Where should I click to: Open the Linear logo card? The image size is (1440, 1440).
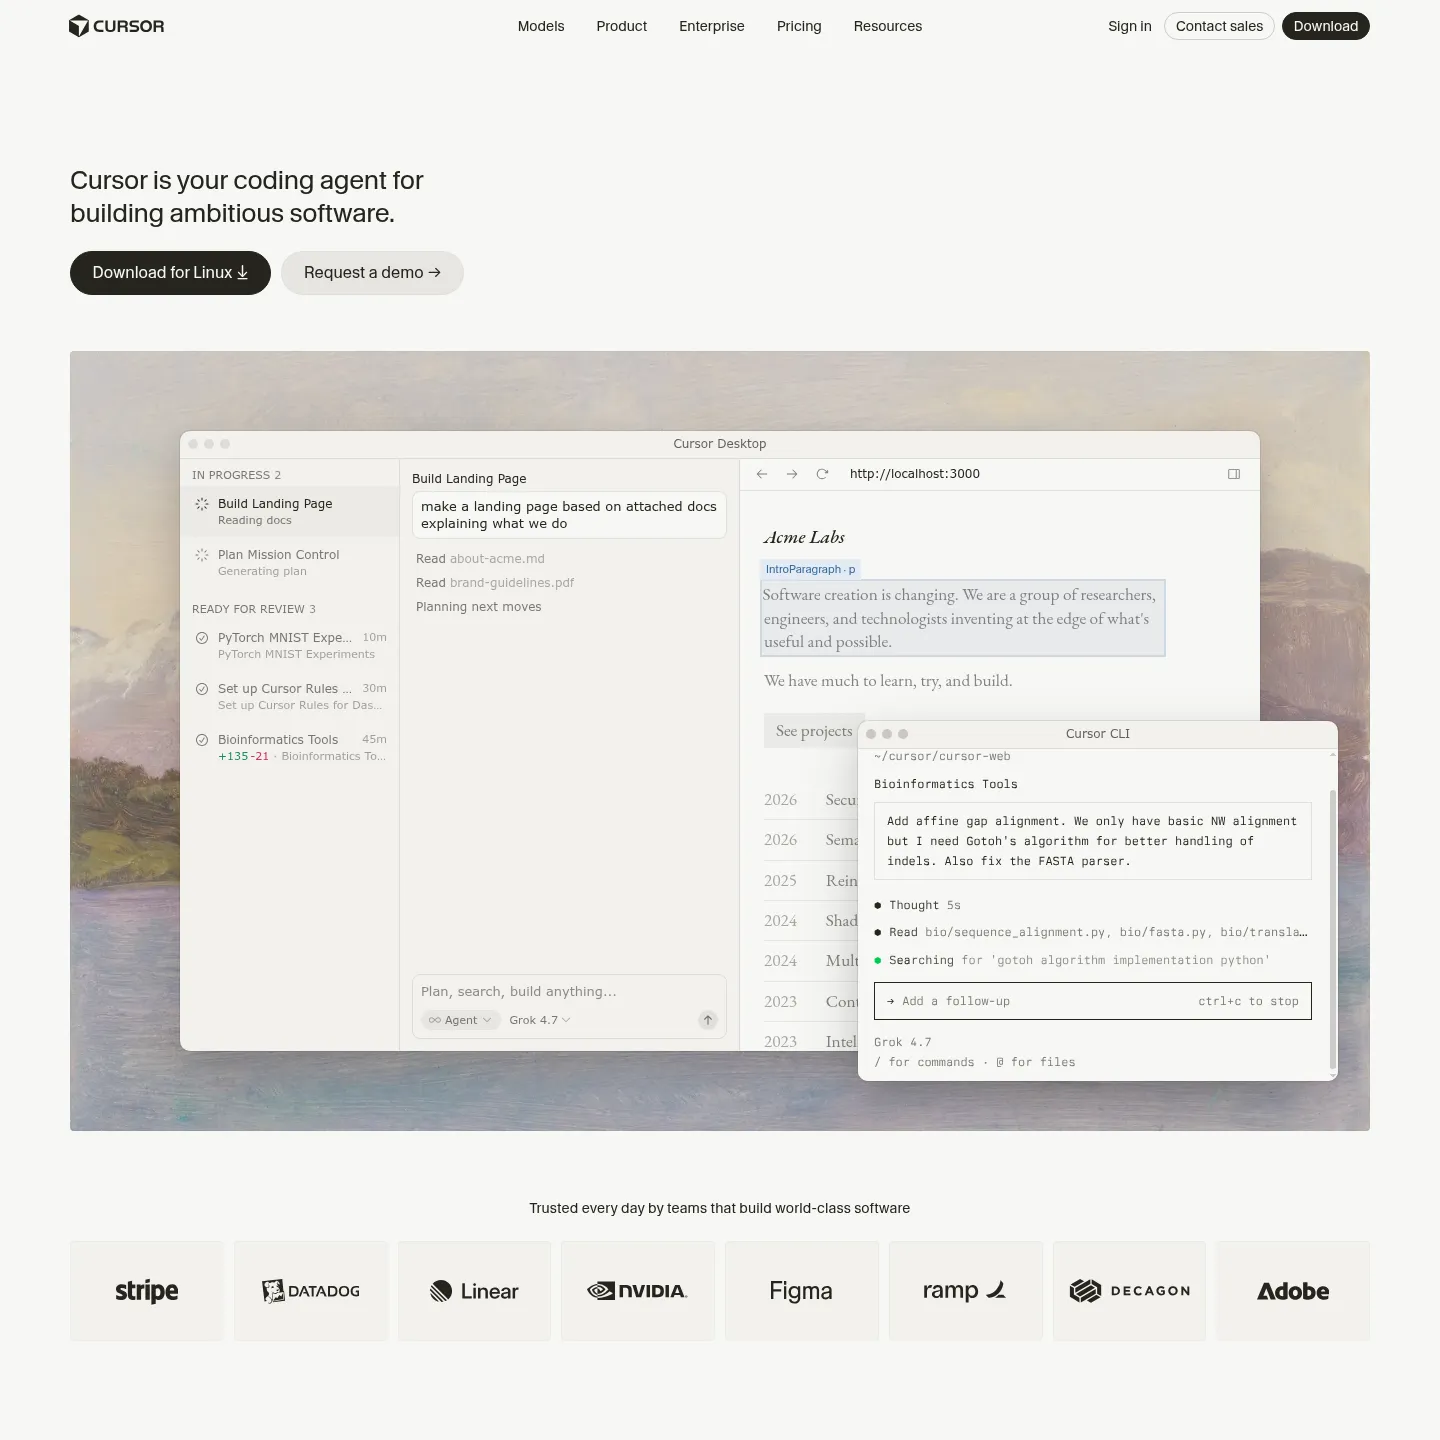pos(474,1291)
